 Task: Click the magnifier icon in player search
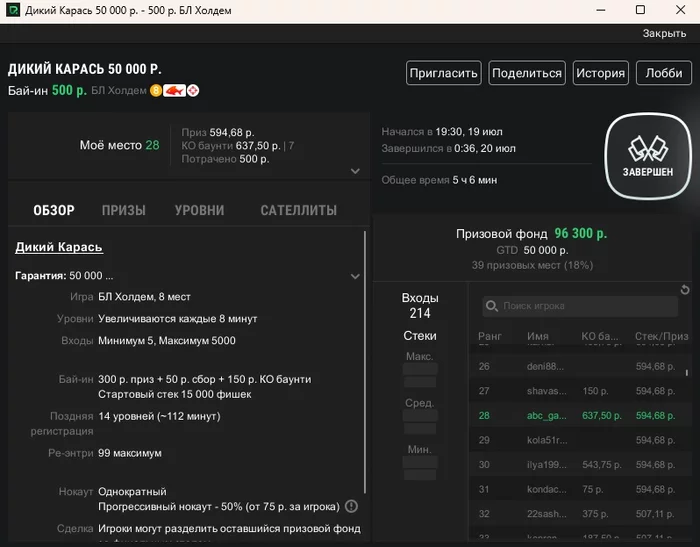(x=492, y=306)
